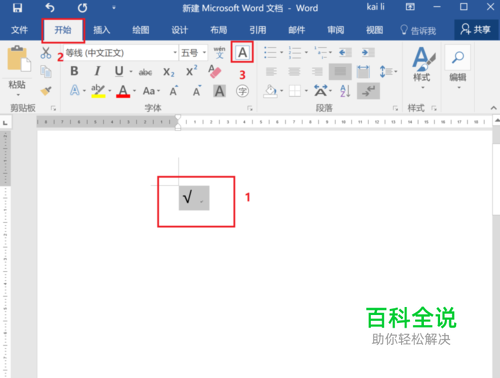Open the borders grid icon
This screenshot has width=500, height=378.
295,91
